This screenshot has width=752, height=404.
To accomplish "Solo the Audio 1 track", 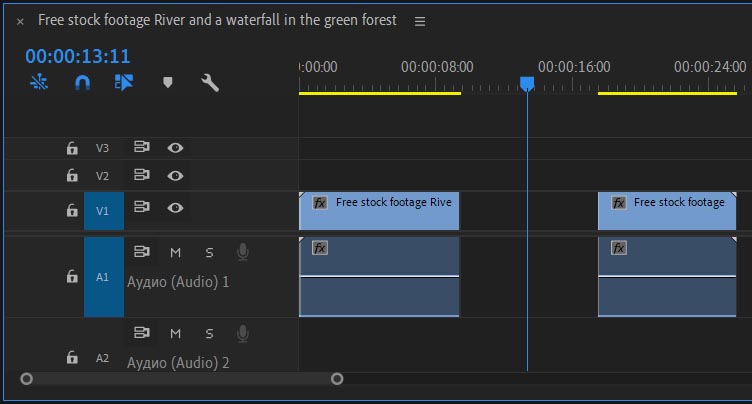I will [x=209, y=252].
